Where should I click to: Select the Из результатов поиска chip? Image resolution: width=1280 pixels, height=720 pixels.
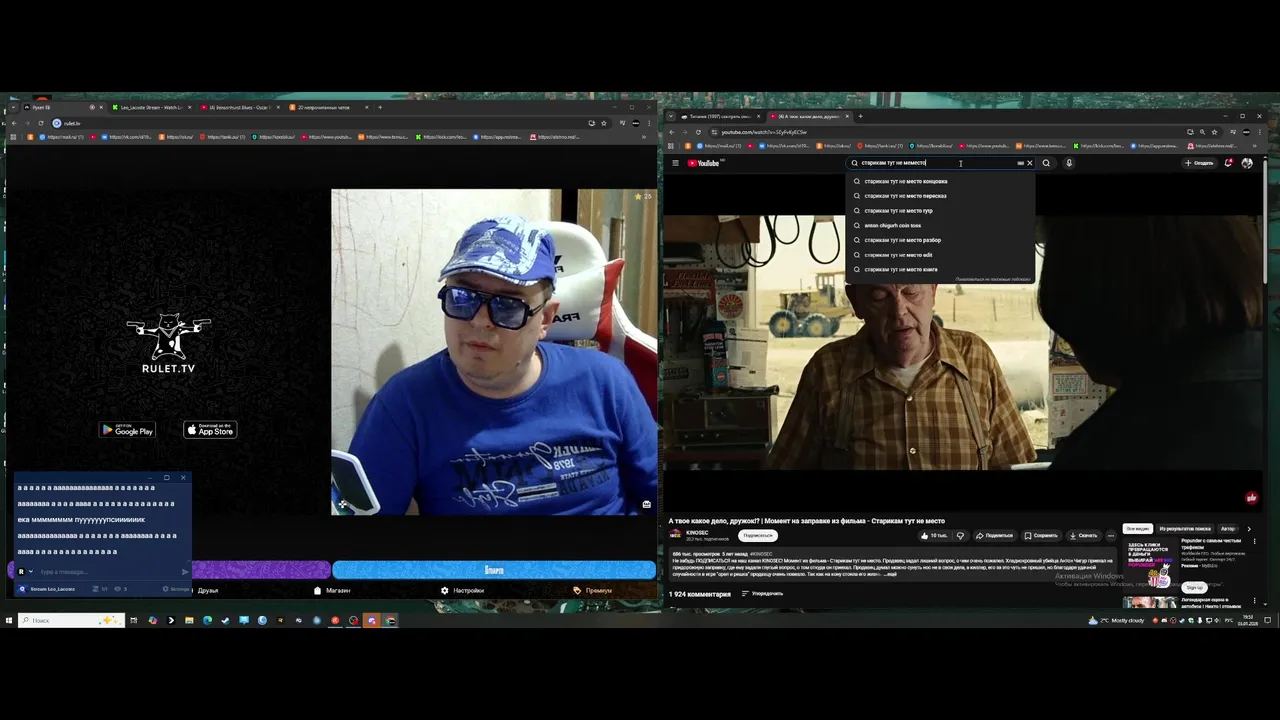click(x=1184, y=528)
